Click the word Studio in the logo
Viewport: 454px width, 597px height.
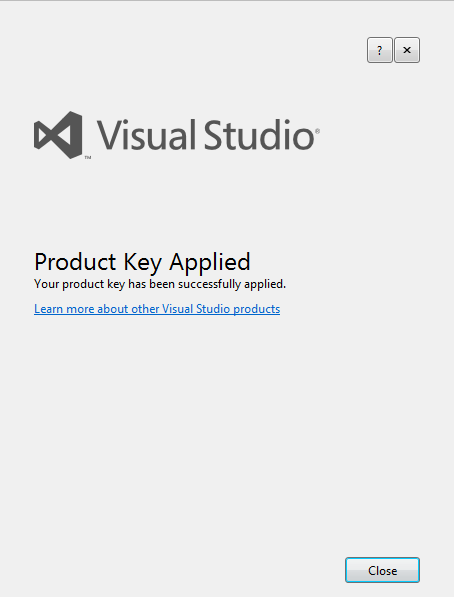(x=259, y=134)
